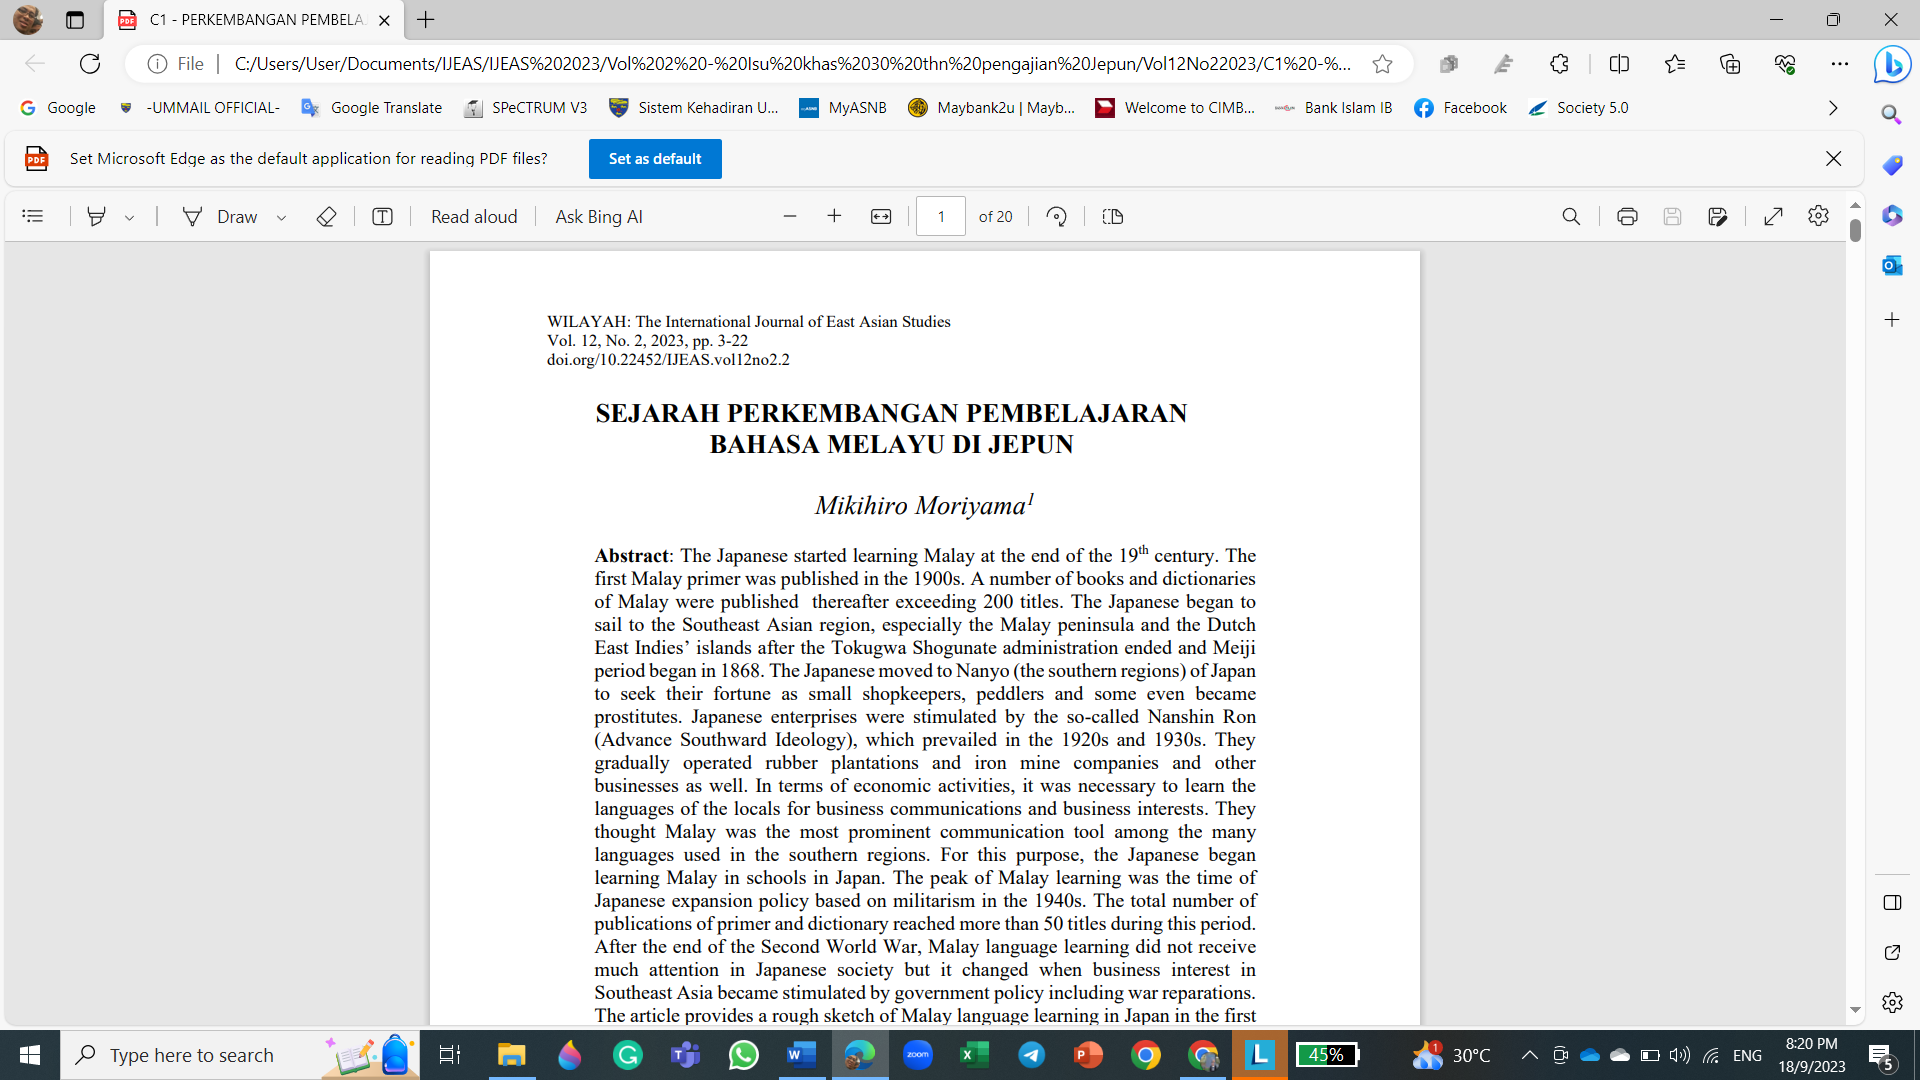Open Word from the taskbar
The image size is (1920, 1080).
801,1055
